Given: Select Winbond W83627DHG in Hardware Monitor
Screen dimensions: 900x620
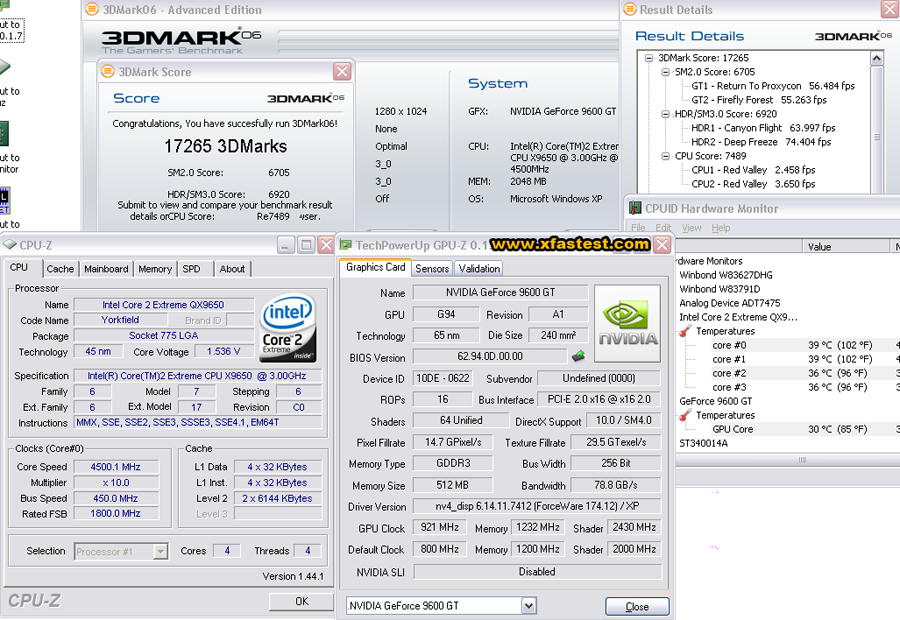Looking at the screenshot, I should (726, 275).
